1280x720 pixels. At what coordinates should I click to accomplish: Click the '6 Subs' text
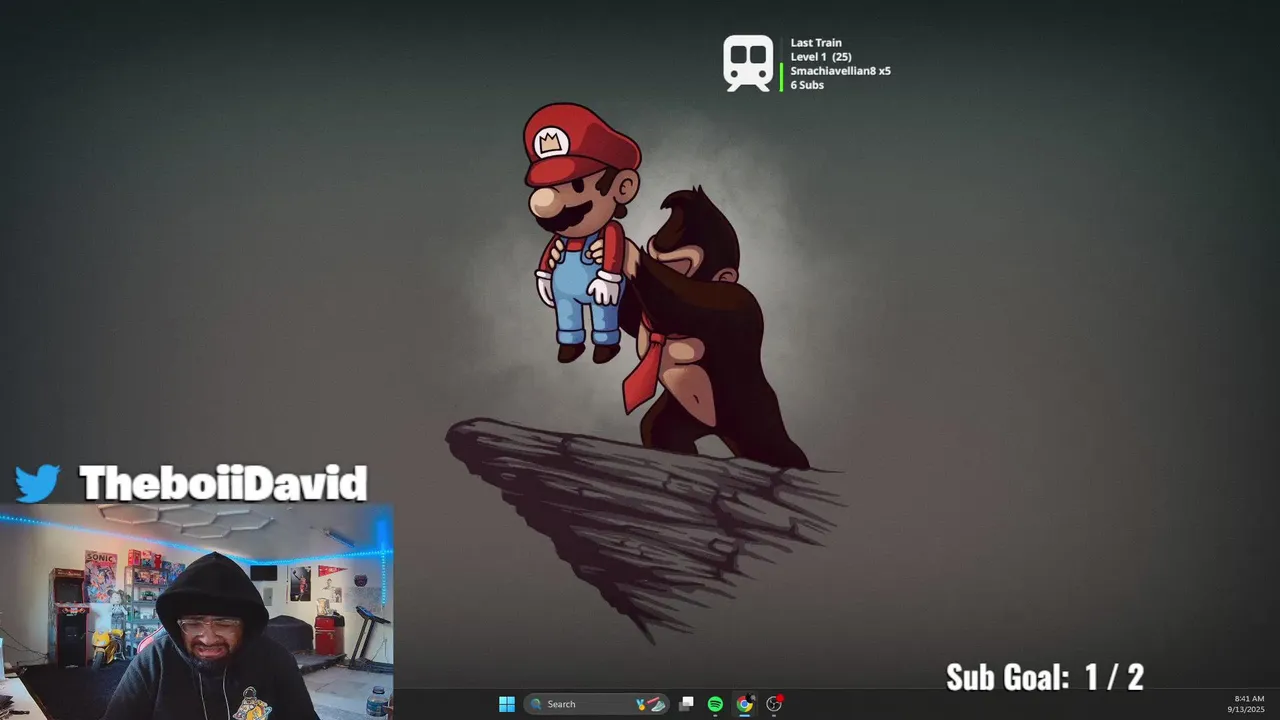[x=807, y=85]
